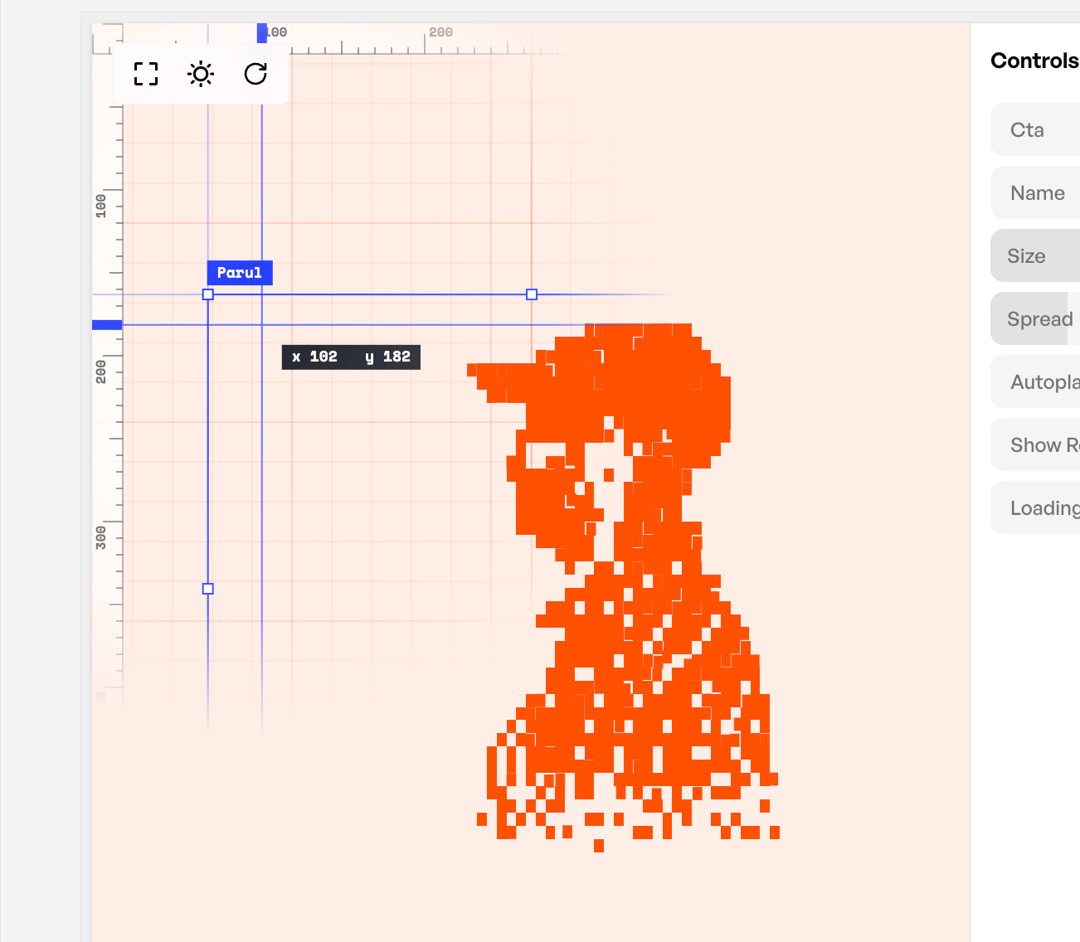The image size is (1080, 942).
Task: Toggle the Autoplay control
Action: 1035,381
